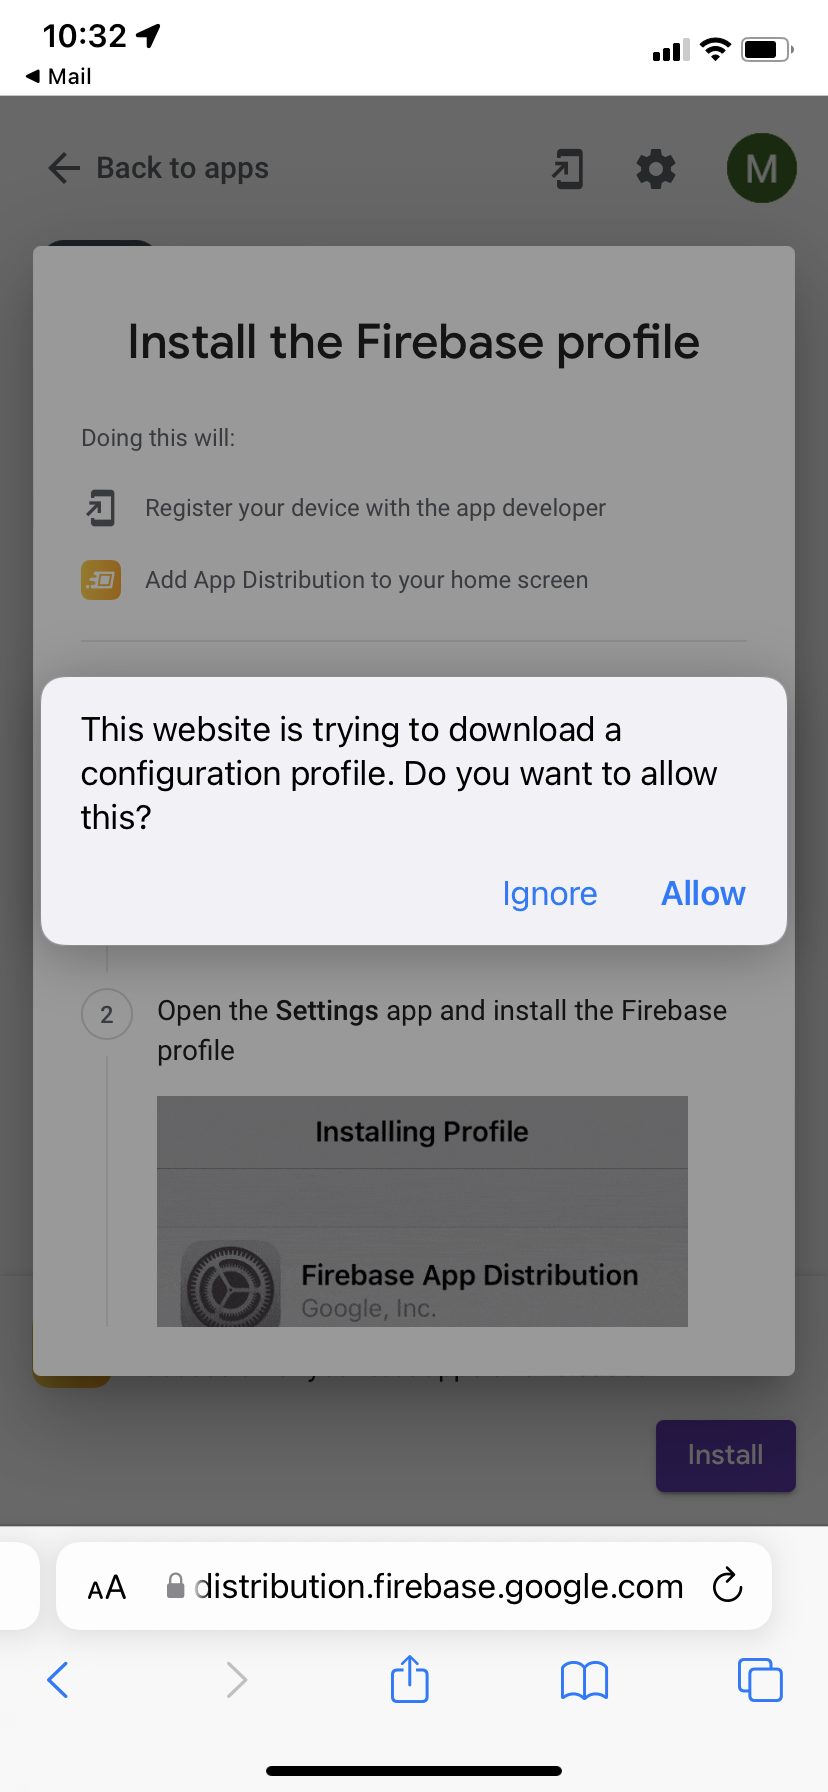The width and height of the screenshot is (828, 1792).
Task: Tap Ignore in the profile dialog
Action: point(549,893)
